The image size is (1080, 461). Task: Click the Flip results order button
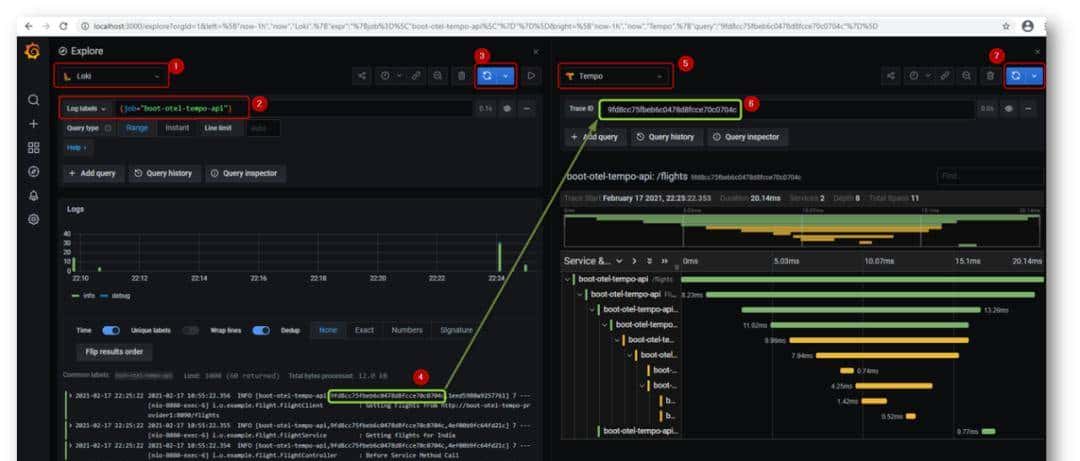114,352
